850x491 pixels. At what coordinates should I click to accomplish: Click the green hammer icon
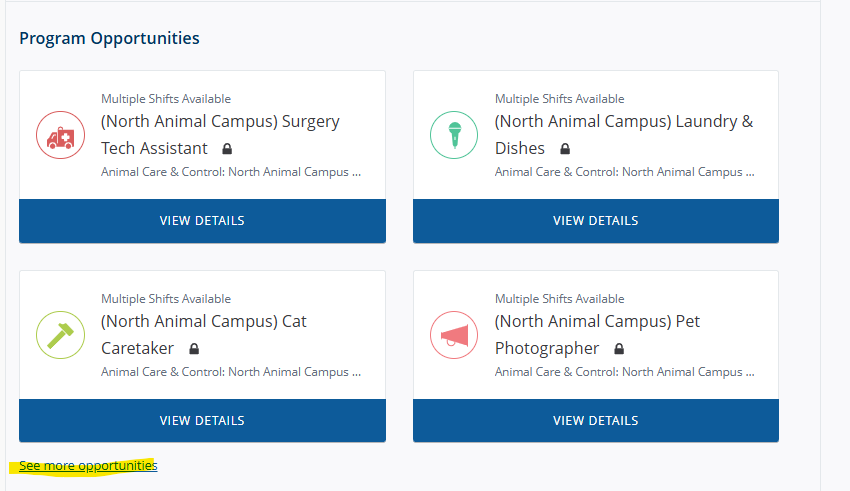(x=61, y=335)
